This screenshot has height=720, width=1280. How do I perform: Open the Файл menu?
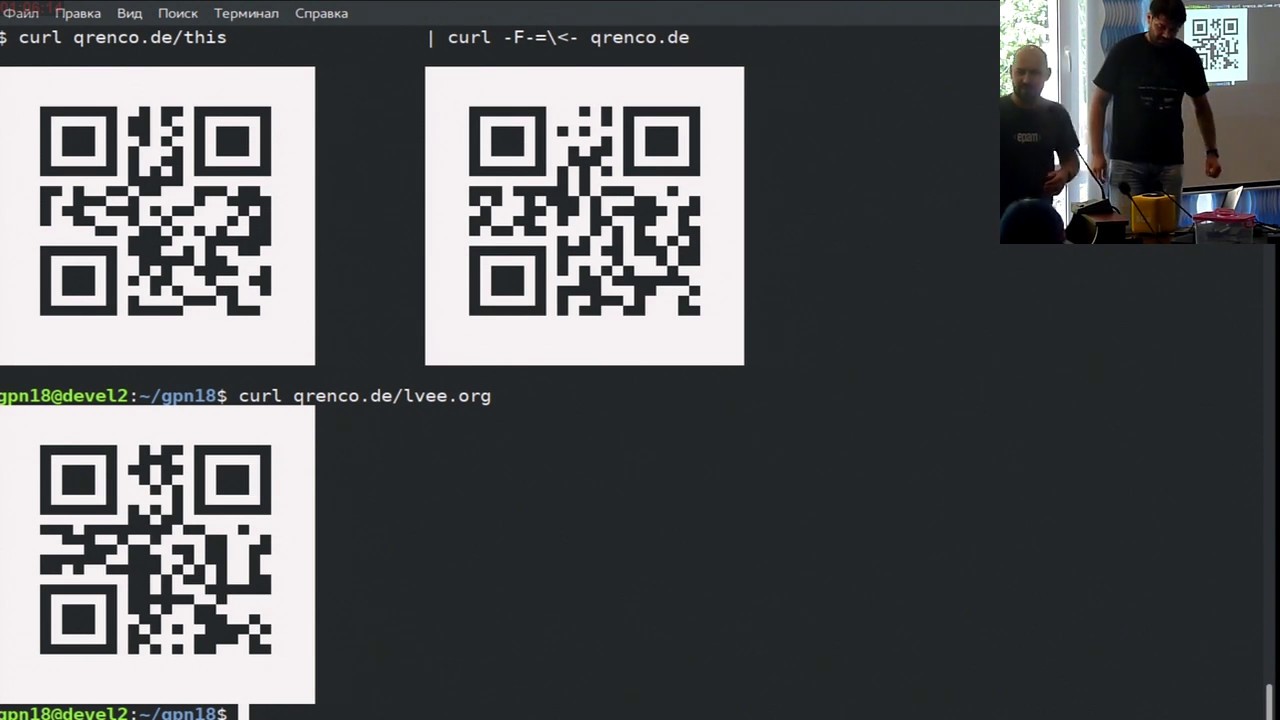pos(21,13)
